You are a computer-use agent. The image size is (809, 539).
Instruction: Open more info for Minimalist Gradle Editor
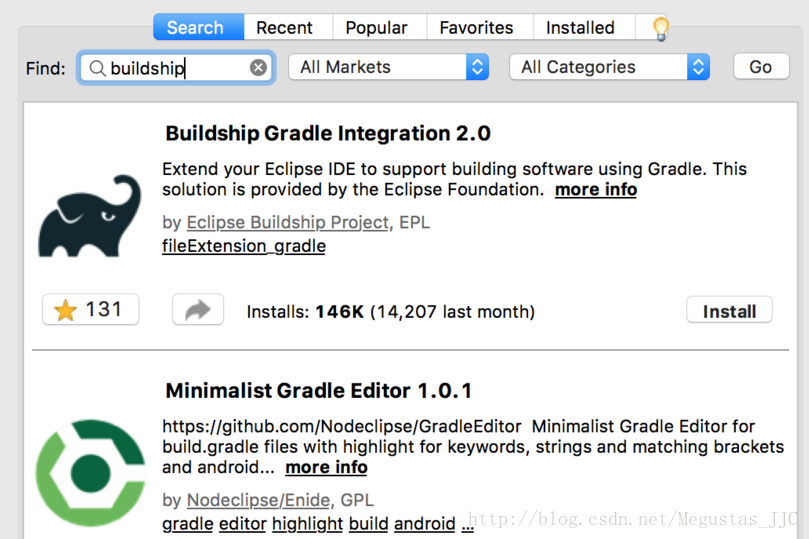327,467
